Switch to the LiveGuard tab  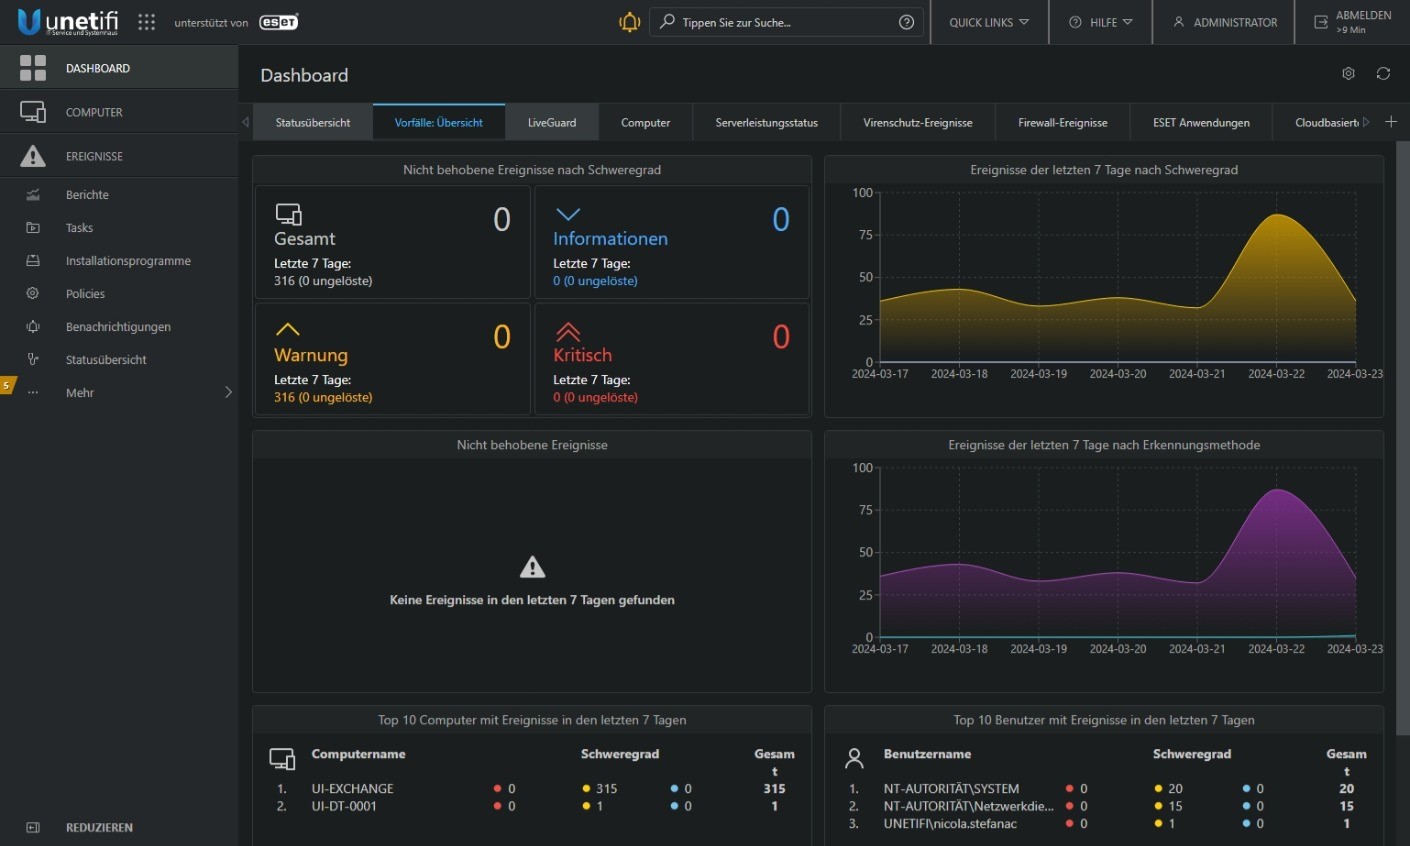coord(552,122)
